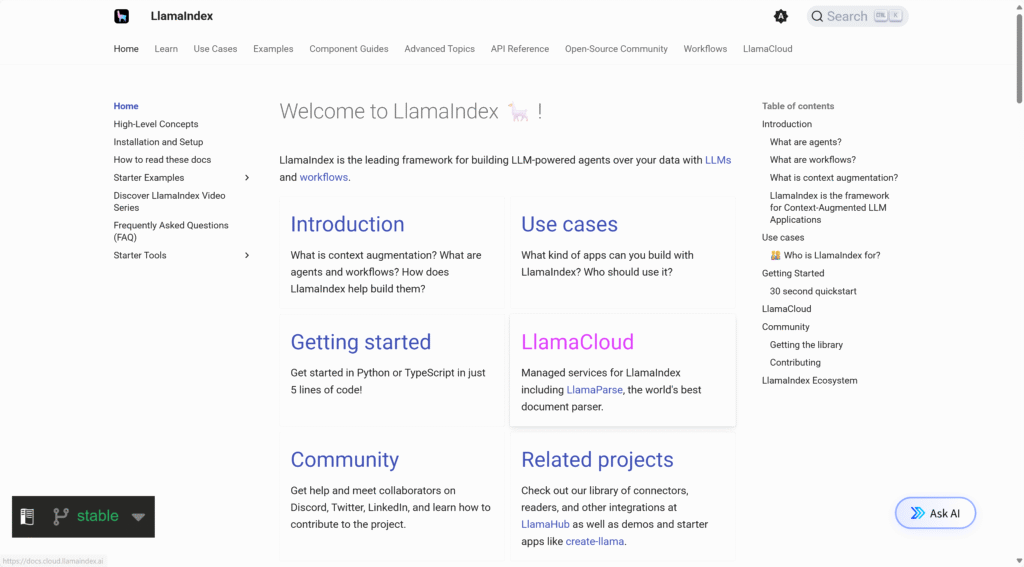Click the LlamaParse link
This screenshot has height=567, width=1024.
tap(594, 390)
